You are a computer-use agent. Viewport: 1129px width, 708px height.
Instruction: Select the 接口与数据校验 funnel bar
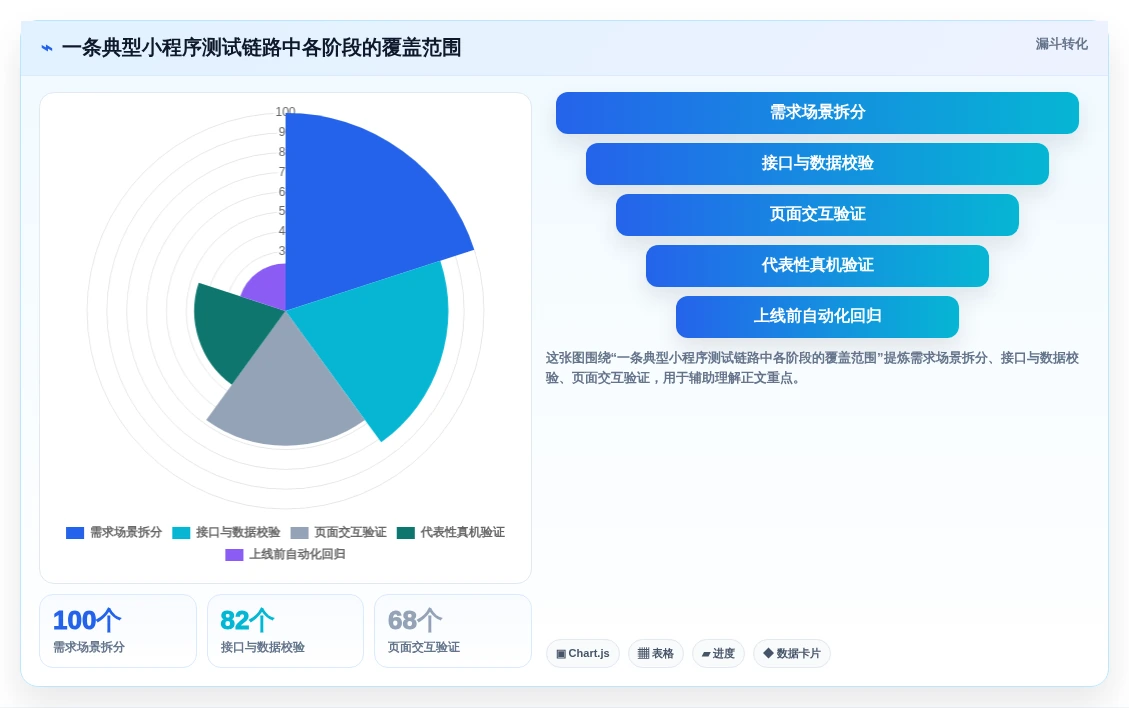point(817,164)
